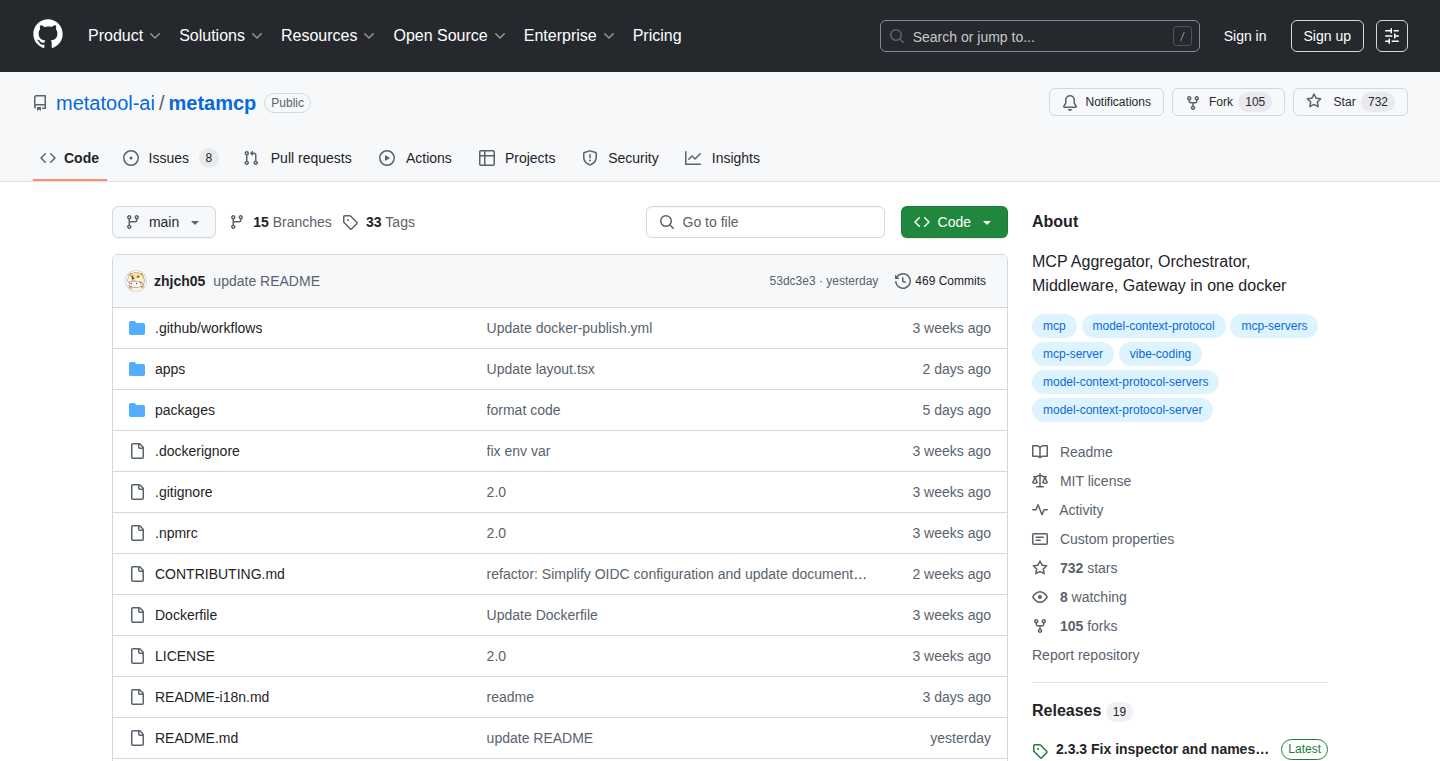Click the star icon beside 732 stars
1440x761 pixels.
pos(1040,568)
